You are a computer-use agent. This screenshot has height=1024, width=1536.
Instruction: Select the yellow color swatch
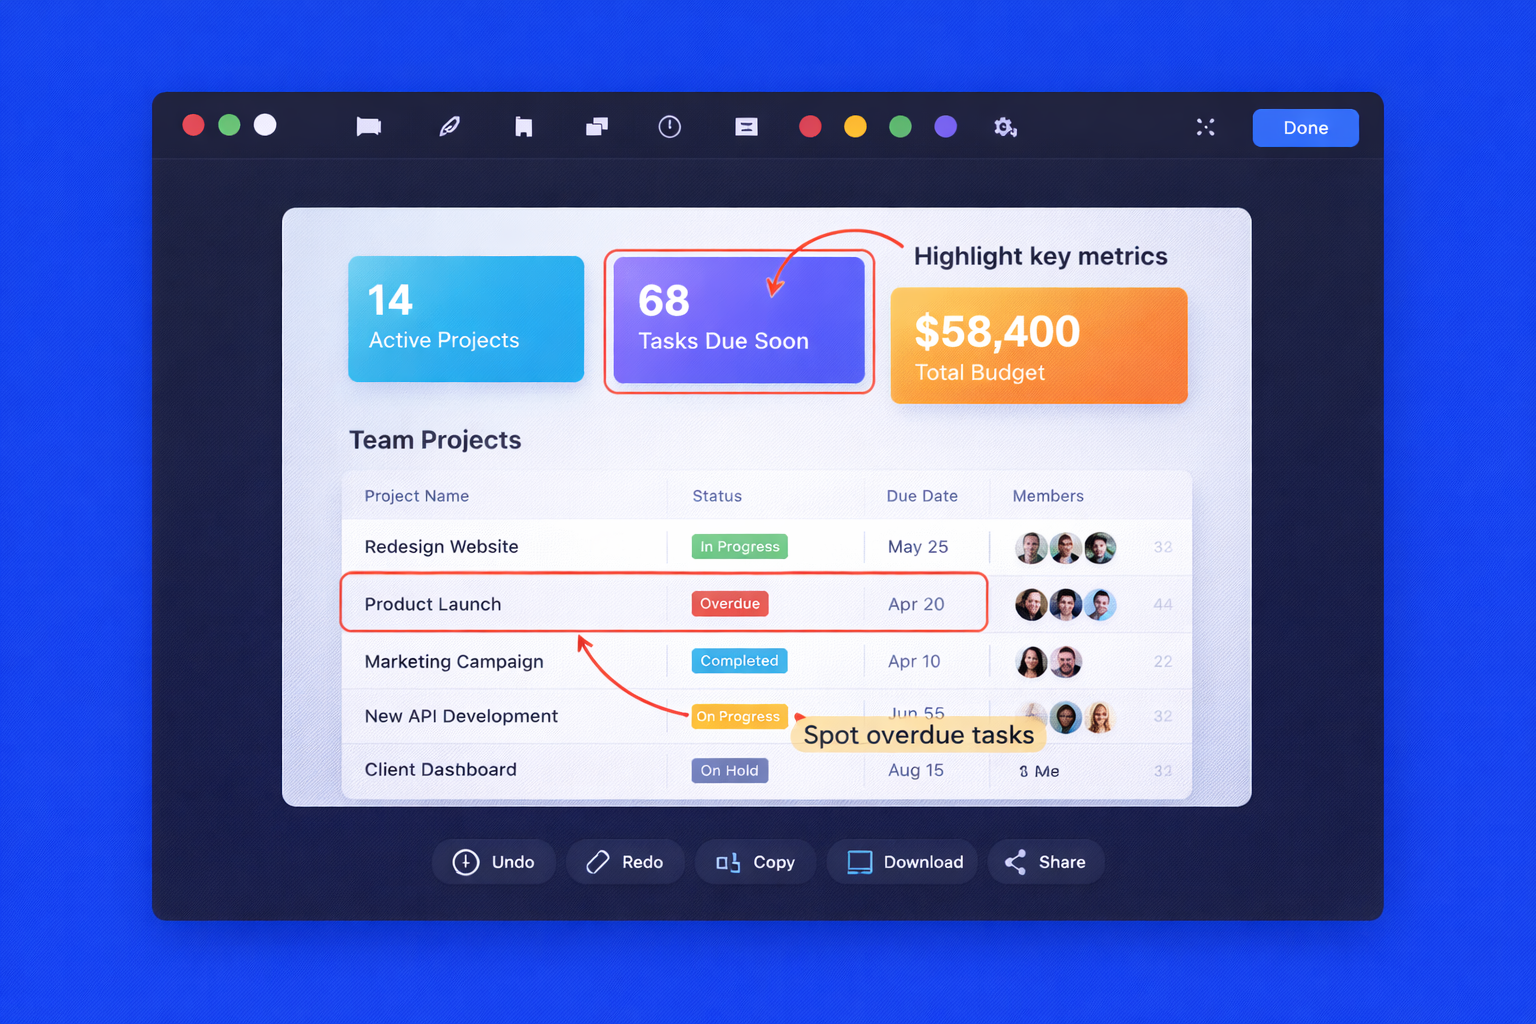click(x=855, y=127)
